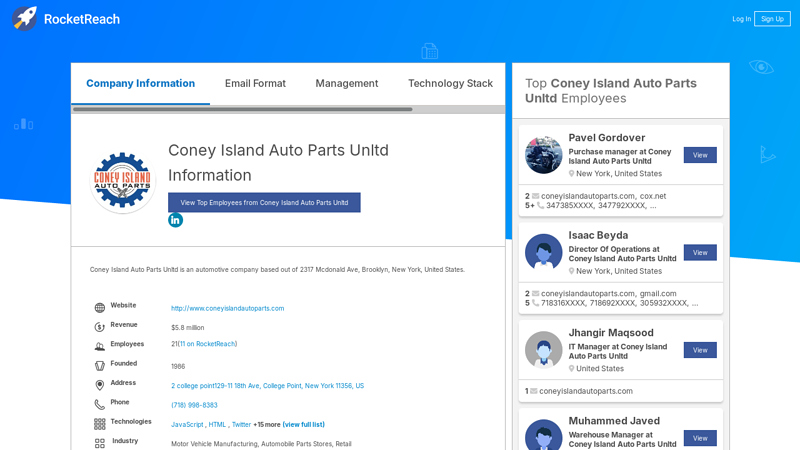Click the company description paragraph

tap(277, 269)
